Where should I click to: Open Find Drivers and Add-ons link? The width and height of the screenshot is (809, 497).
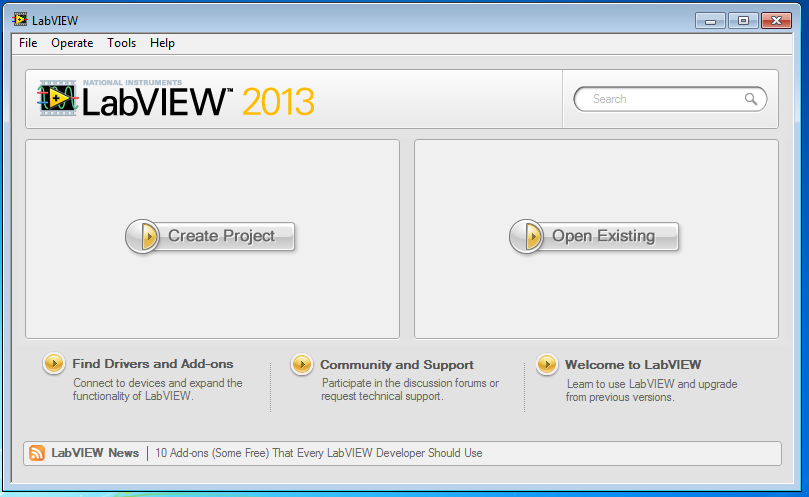[x=153, y=364]
